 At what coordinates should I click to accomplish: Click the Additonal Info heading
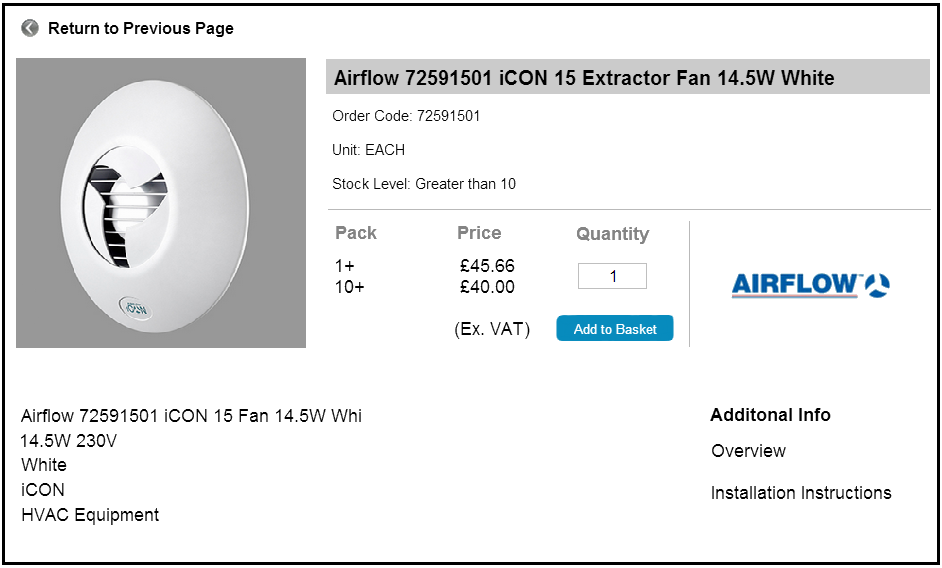click(x=770, y=415)
